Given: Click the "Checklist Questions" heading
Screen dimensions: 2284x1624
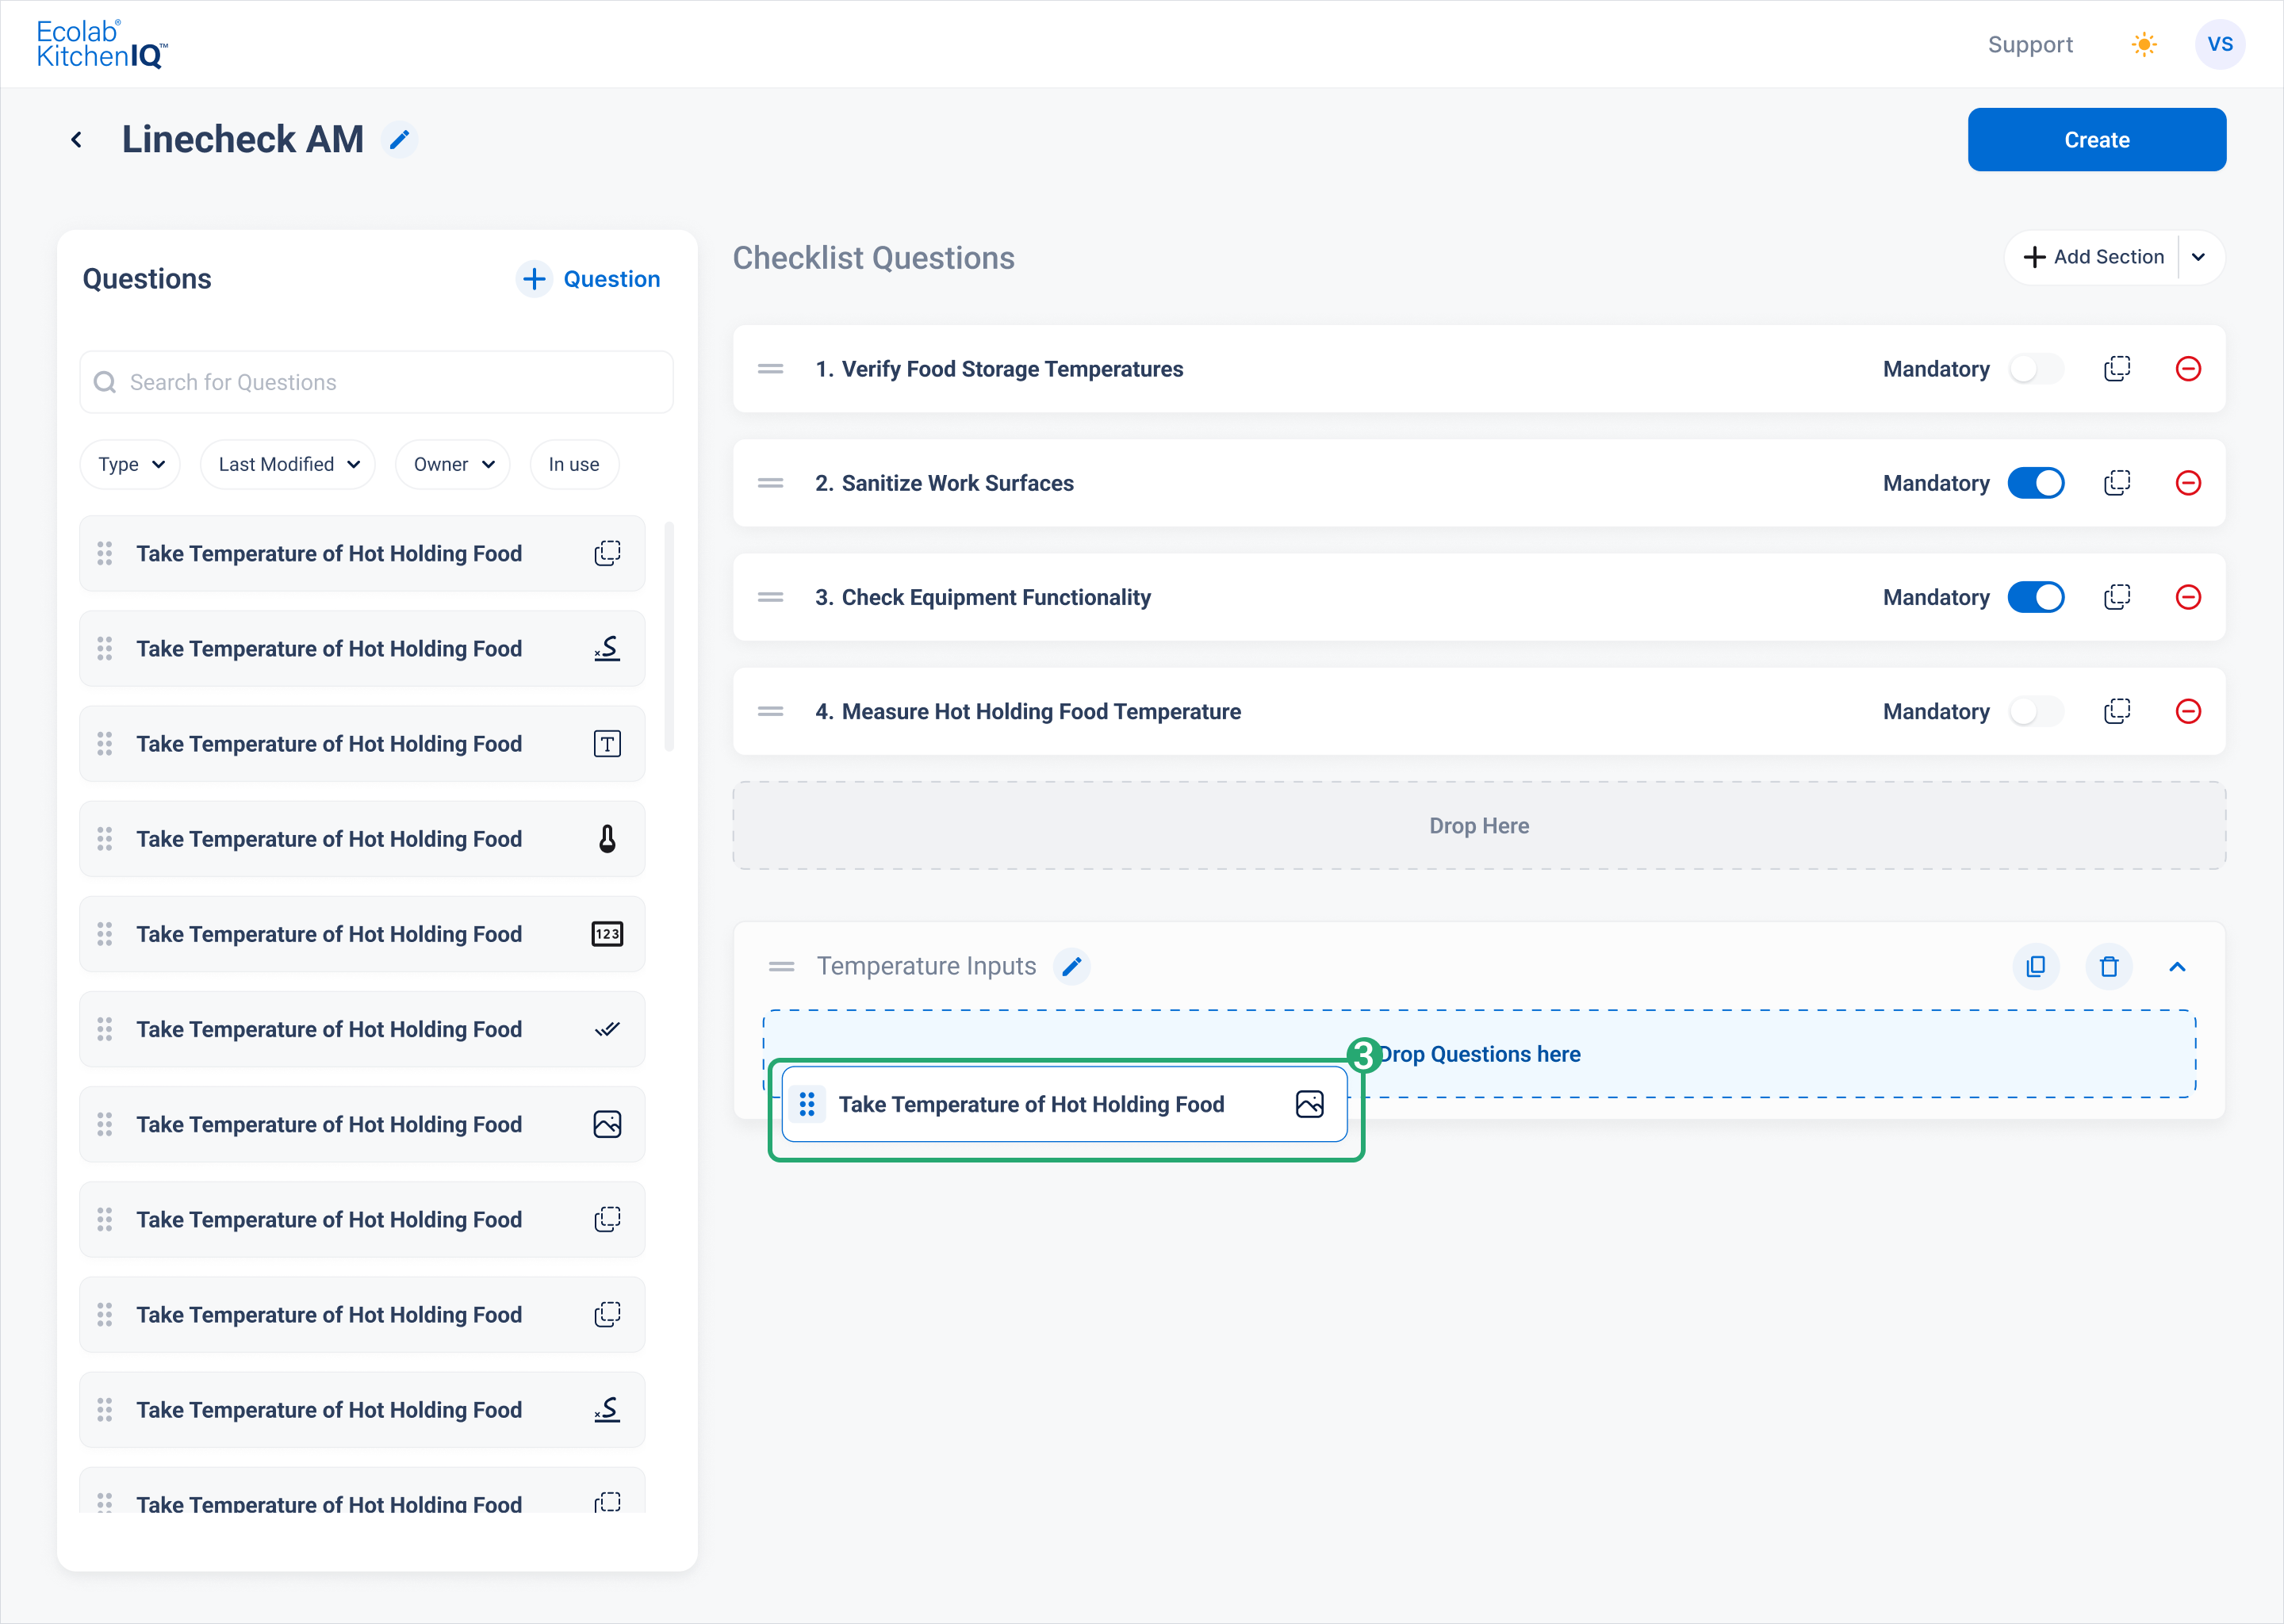Looking at the screenshot, I should tap(874, 258).
